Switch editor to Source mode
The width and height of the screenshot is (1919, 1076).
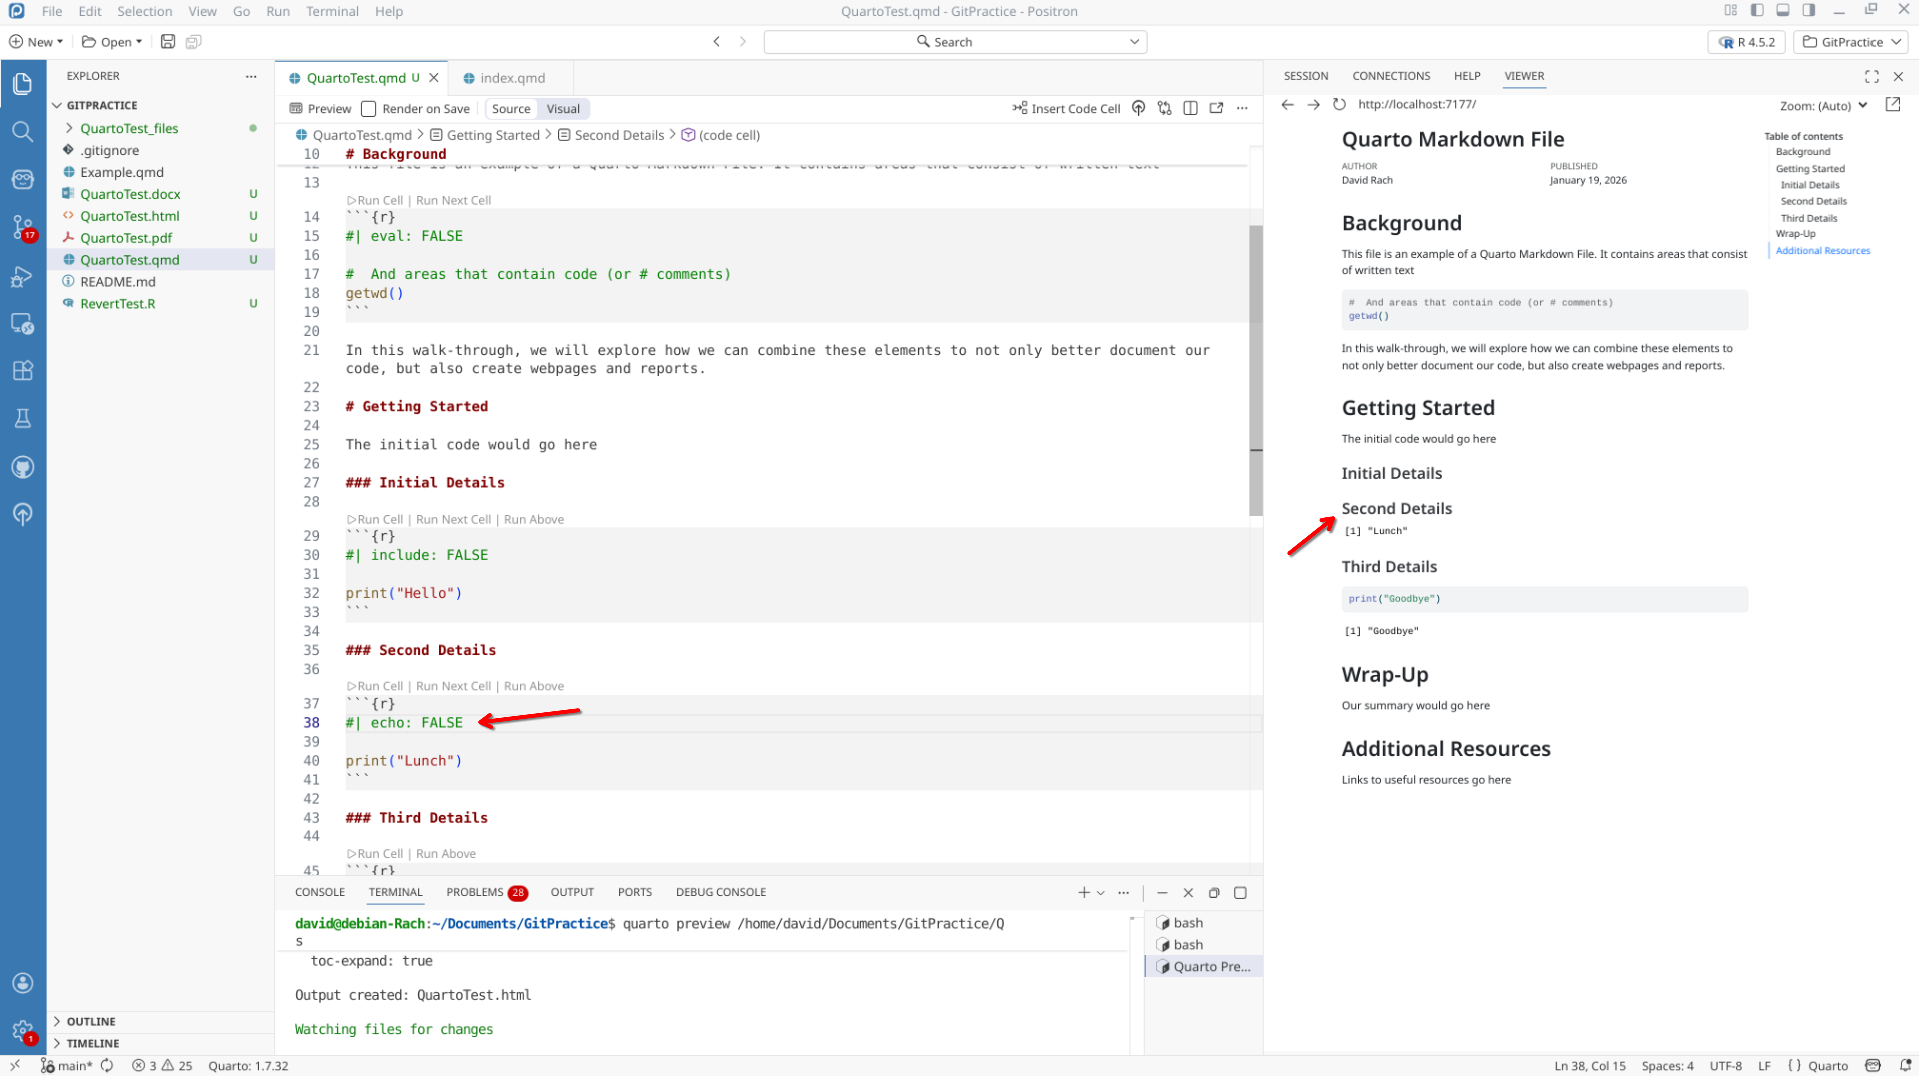tap(511, 109)
